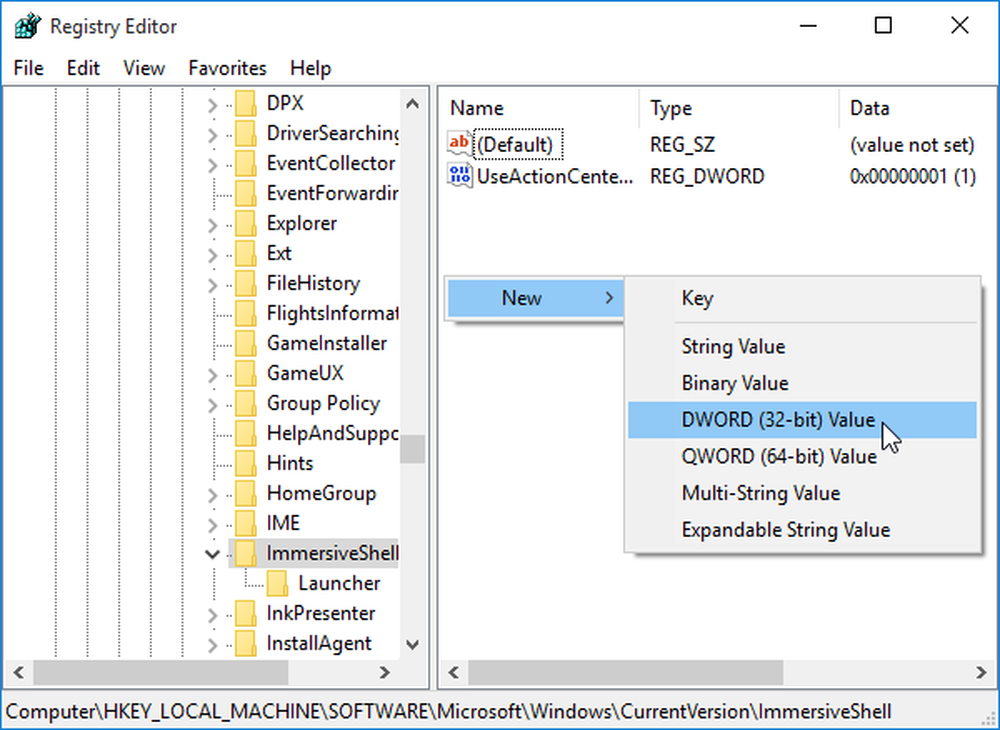Click the InstallAgent folder icon

point(245,643)
